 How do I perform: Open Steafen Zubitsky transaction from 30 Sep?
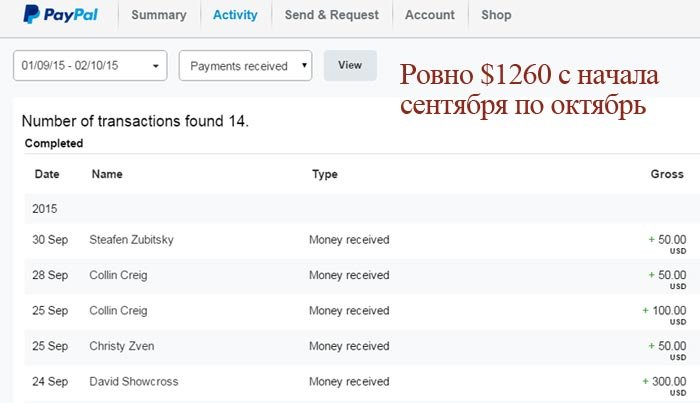(362, 241)
